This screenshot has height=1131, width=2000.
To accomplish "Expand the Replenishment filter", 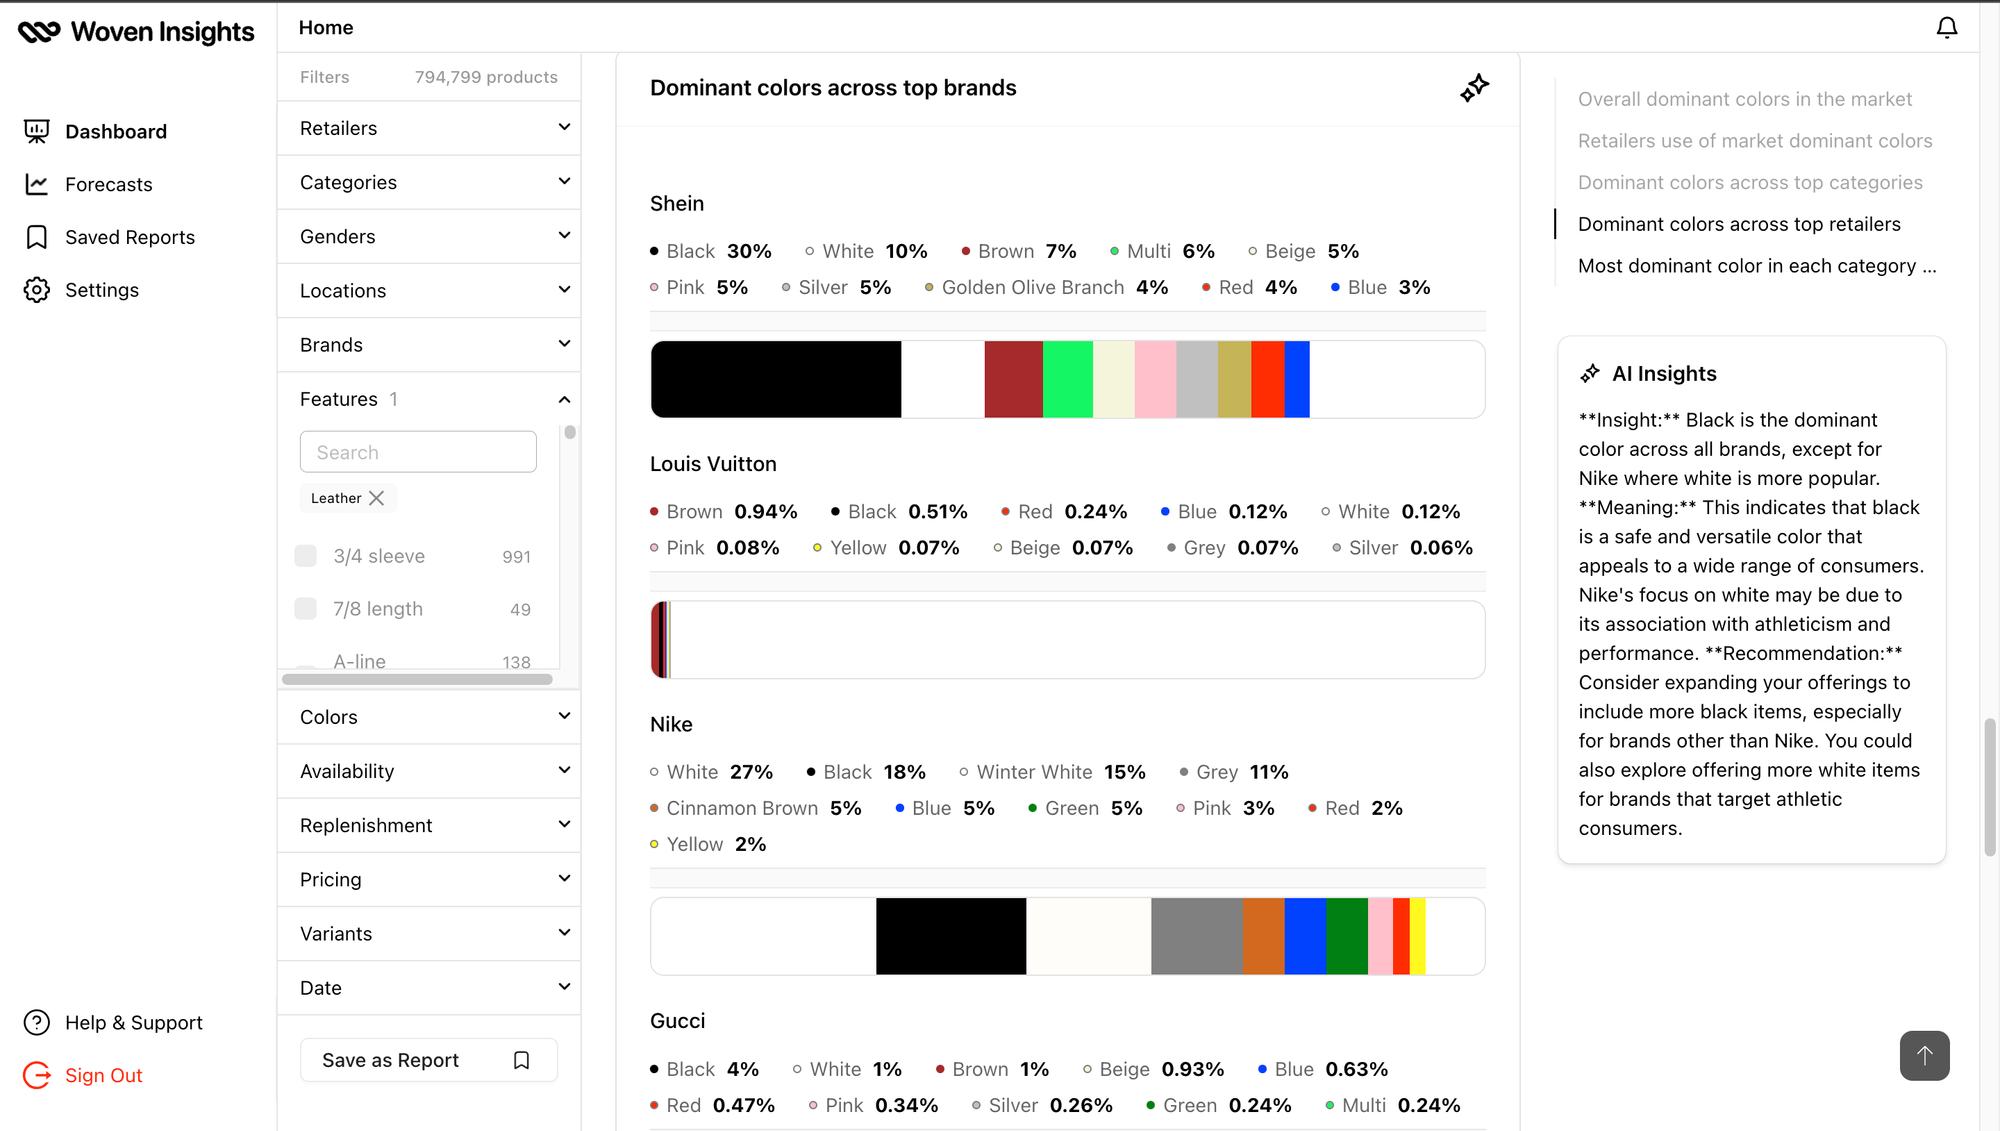I will [x=429, y=825].
